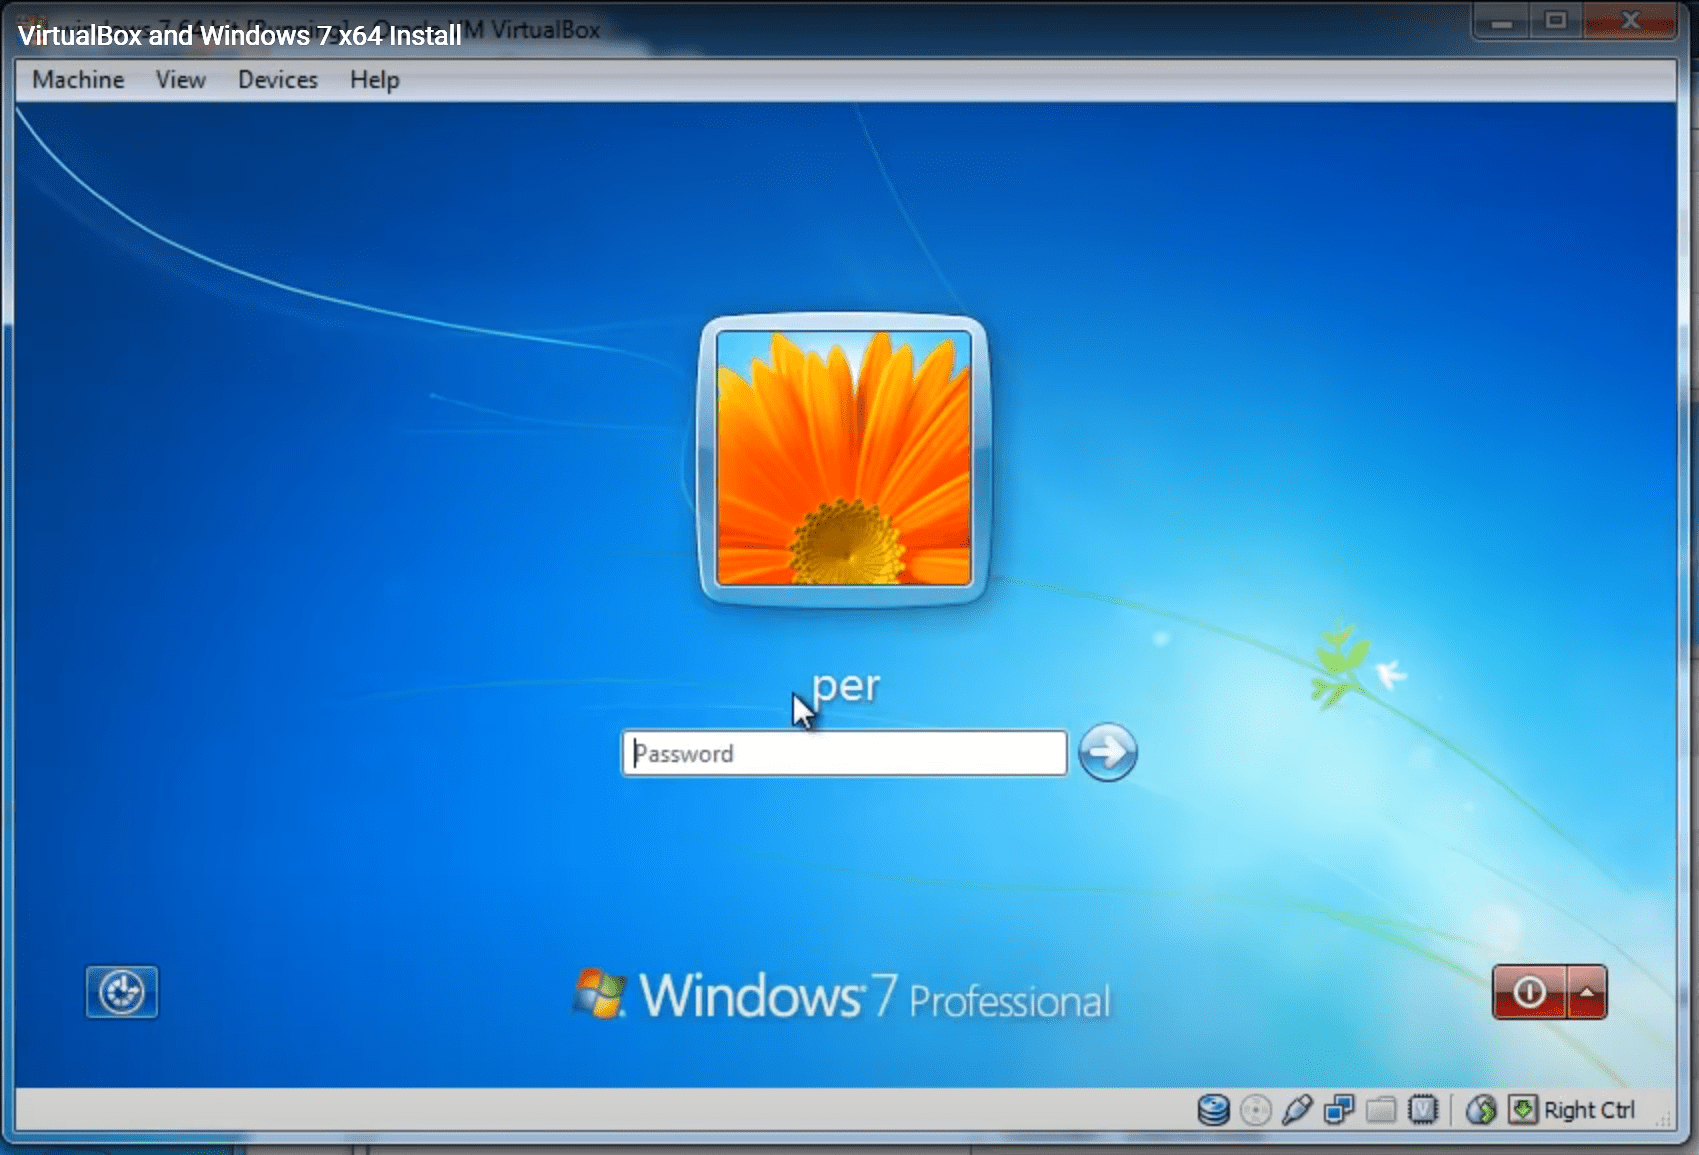This screenshot has width=1699, height=1155.
Task: Open the View menu
Action: [x=181, y=80]
